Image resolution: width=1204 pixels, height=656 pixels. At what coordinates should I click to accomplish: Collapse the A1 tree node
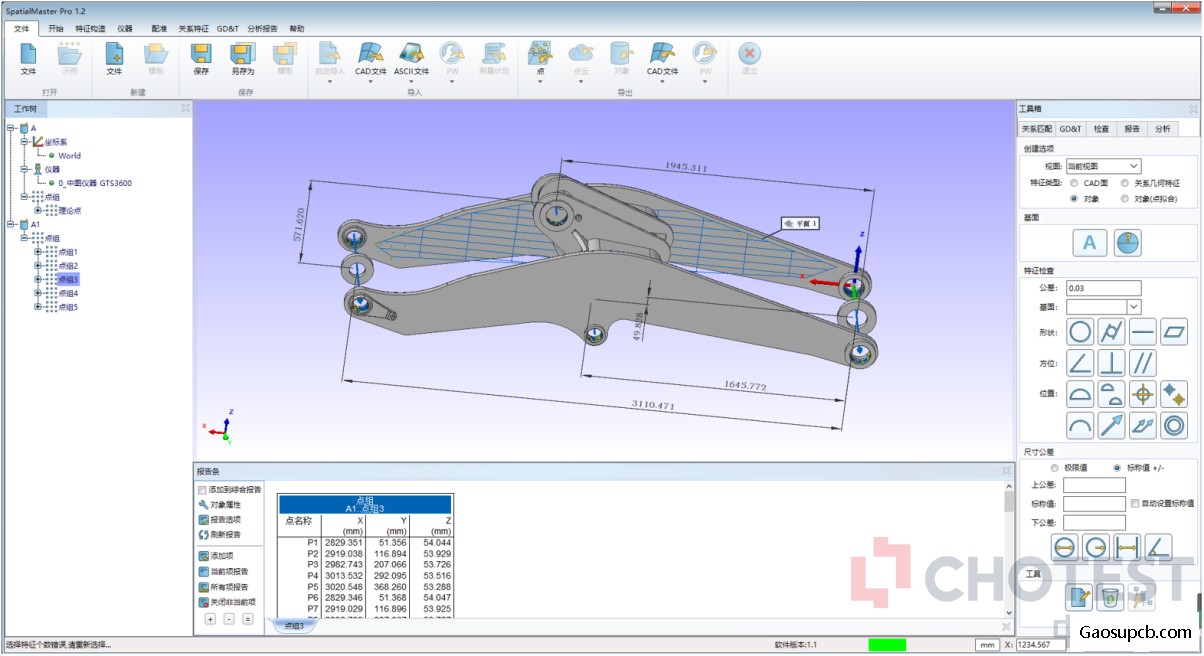(x=10, y=224)
